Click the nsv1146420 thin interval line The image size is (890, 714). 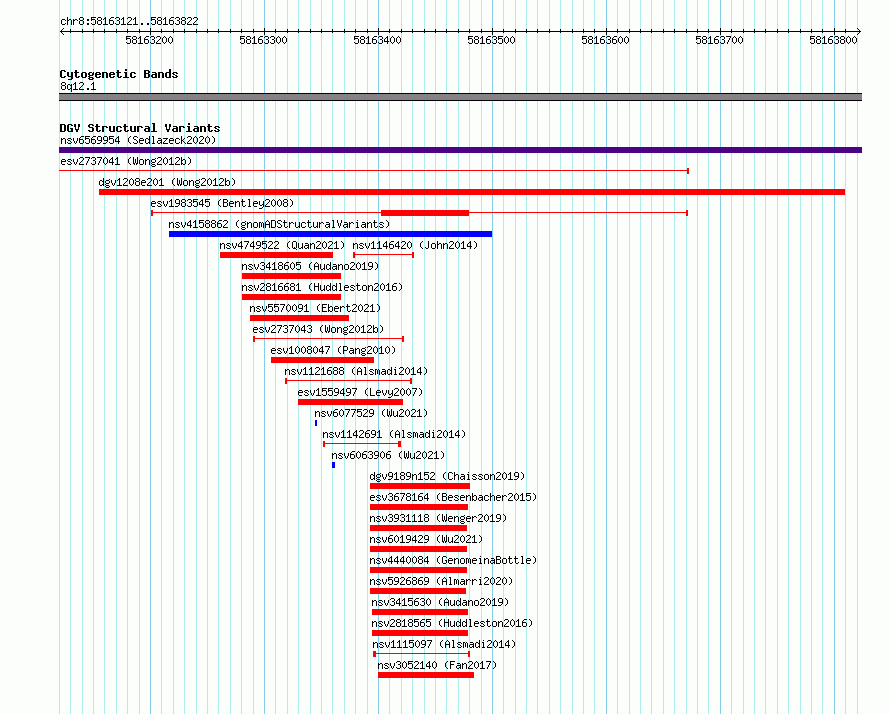point(384,255)
